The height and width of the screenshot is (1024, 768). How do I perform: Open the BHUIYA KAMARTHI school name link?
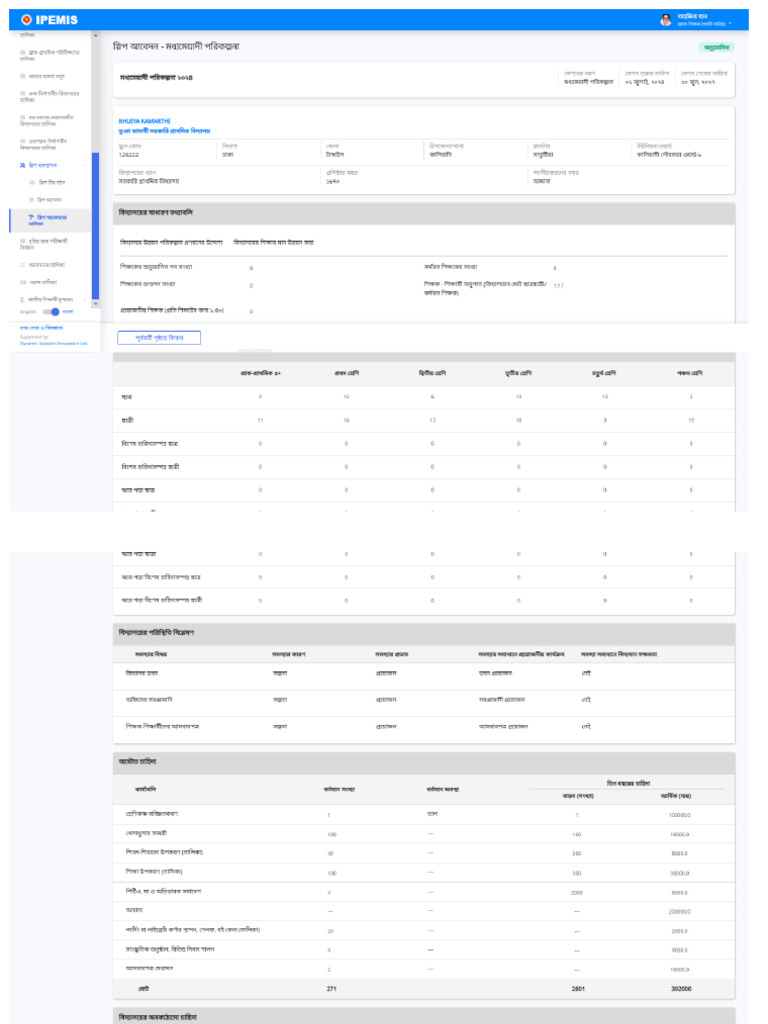pyautogui.click(x=144, y=121)
